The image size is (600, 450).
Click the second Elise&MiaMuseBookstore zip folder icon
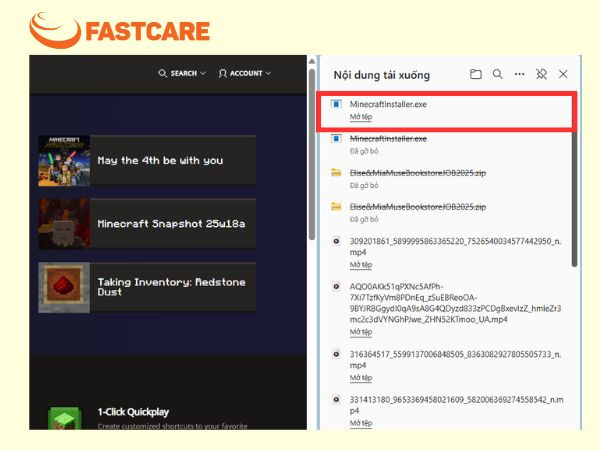(x=336, y=207)
